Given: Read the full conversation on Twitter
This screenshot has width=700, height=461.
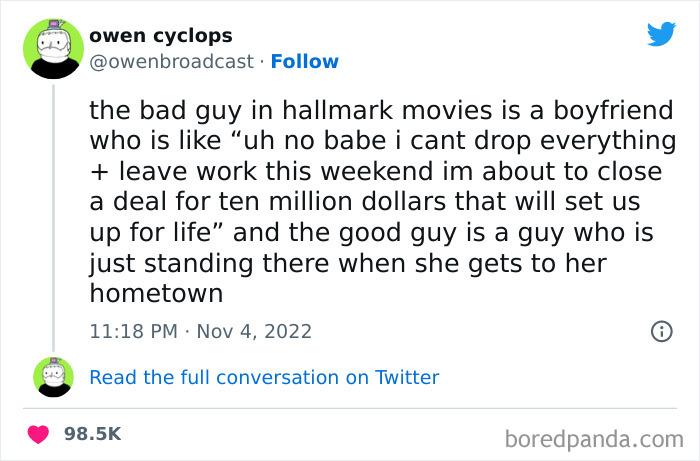Looking at the screenshot, I should [x=264, y=377].
